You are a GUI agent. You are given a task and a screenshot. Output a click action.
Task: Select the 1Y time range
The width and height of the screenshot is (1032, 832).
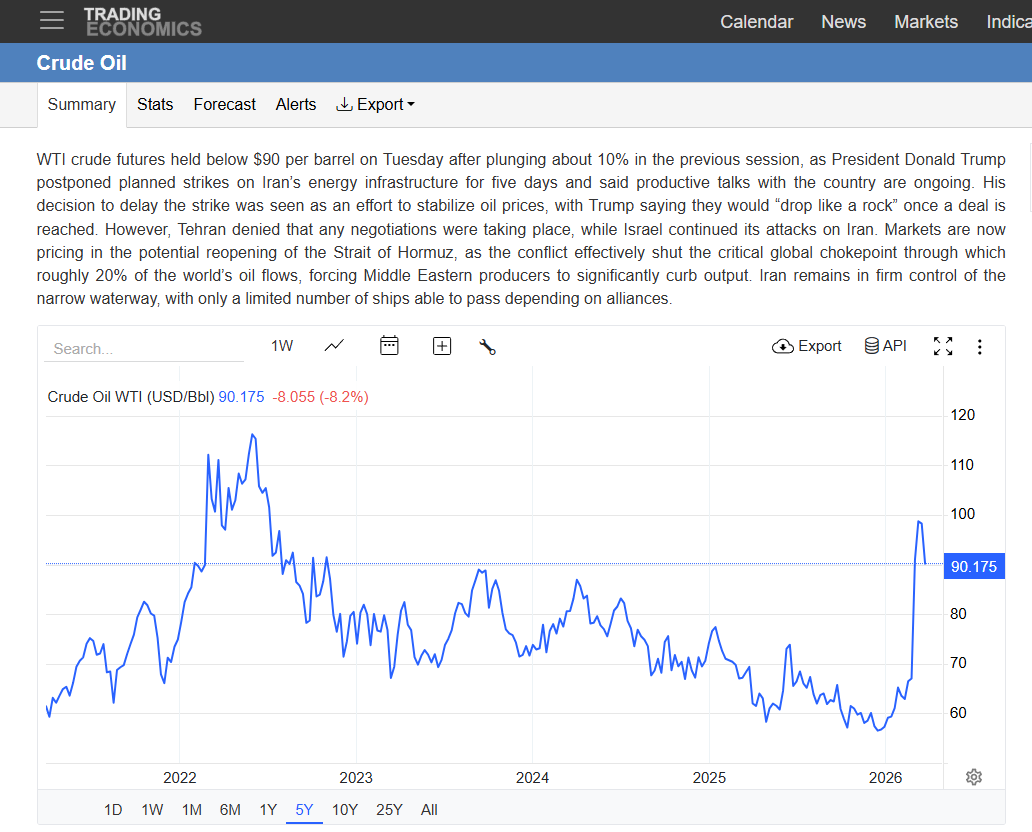[268, 810]
